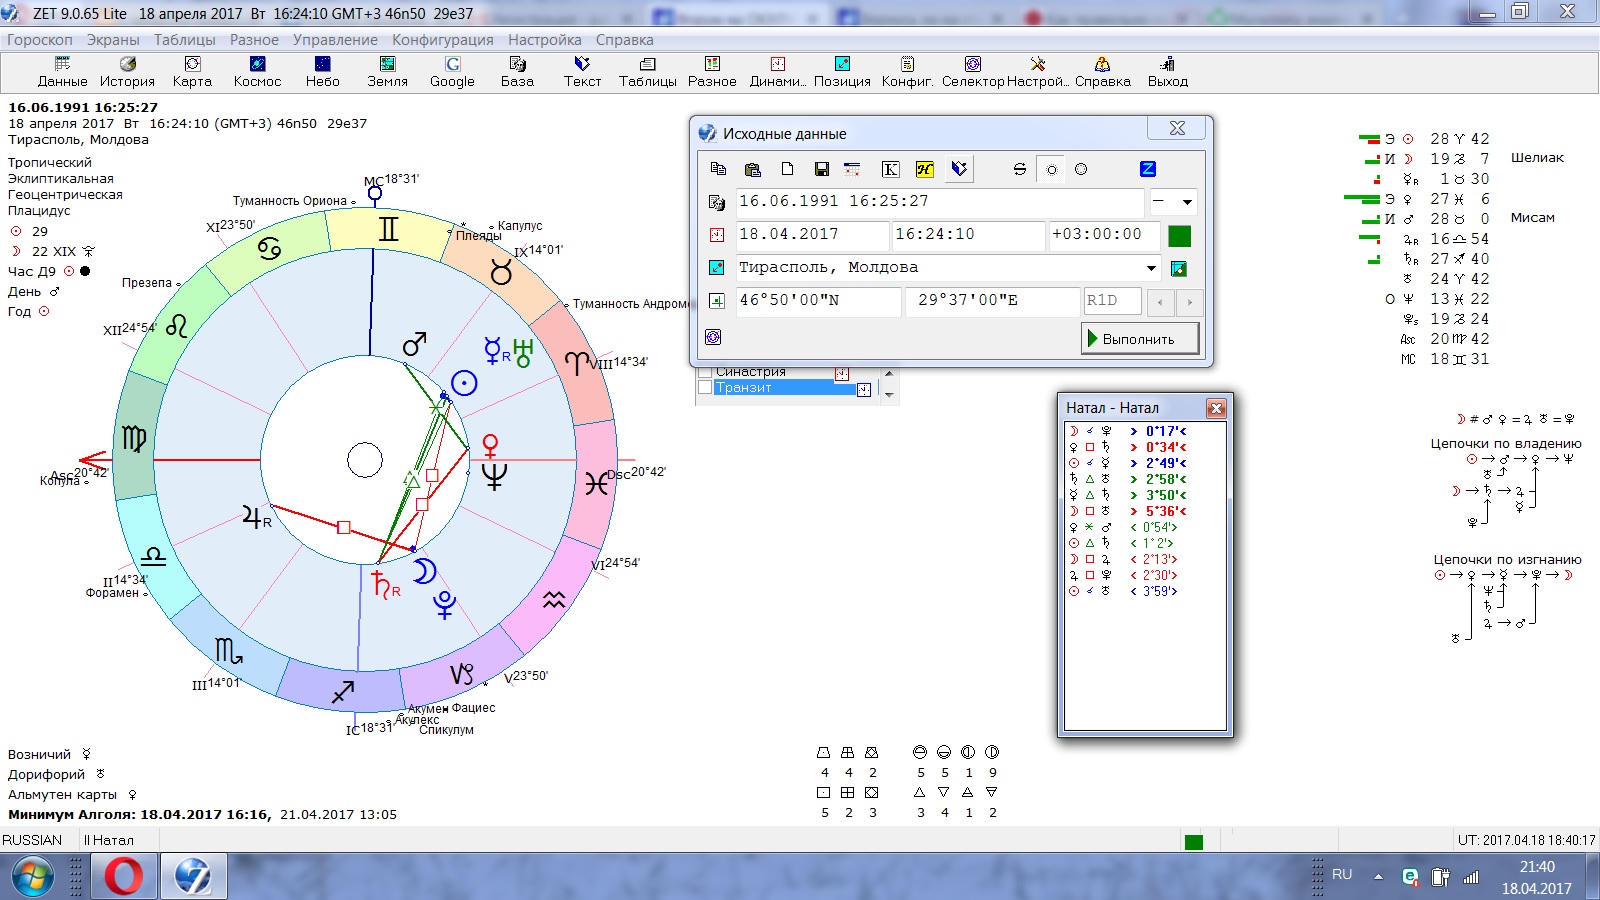This screenshot has width=1600, height=900.
Task: Select the small single circle chart toggle
Action: 1051,169
